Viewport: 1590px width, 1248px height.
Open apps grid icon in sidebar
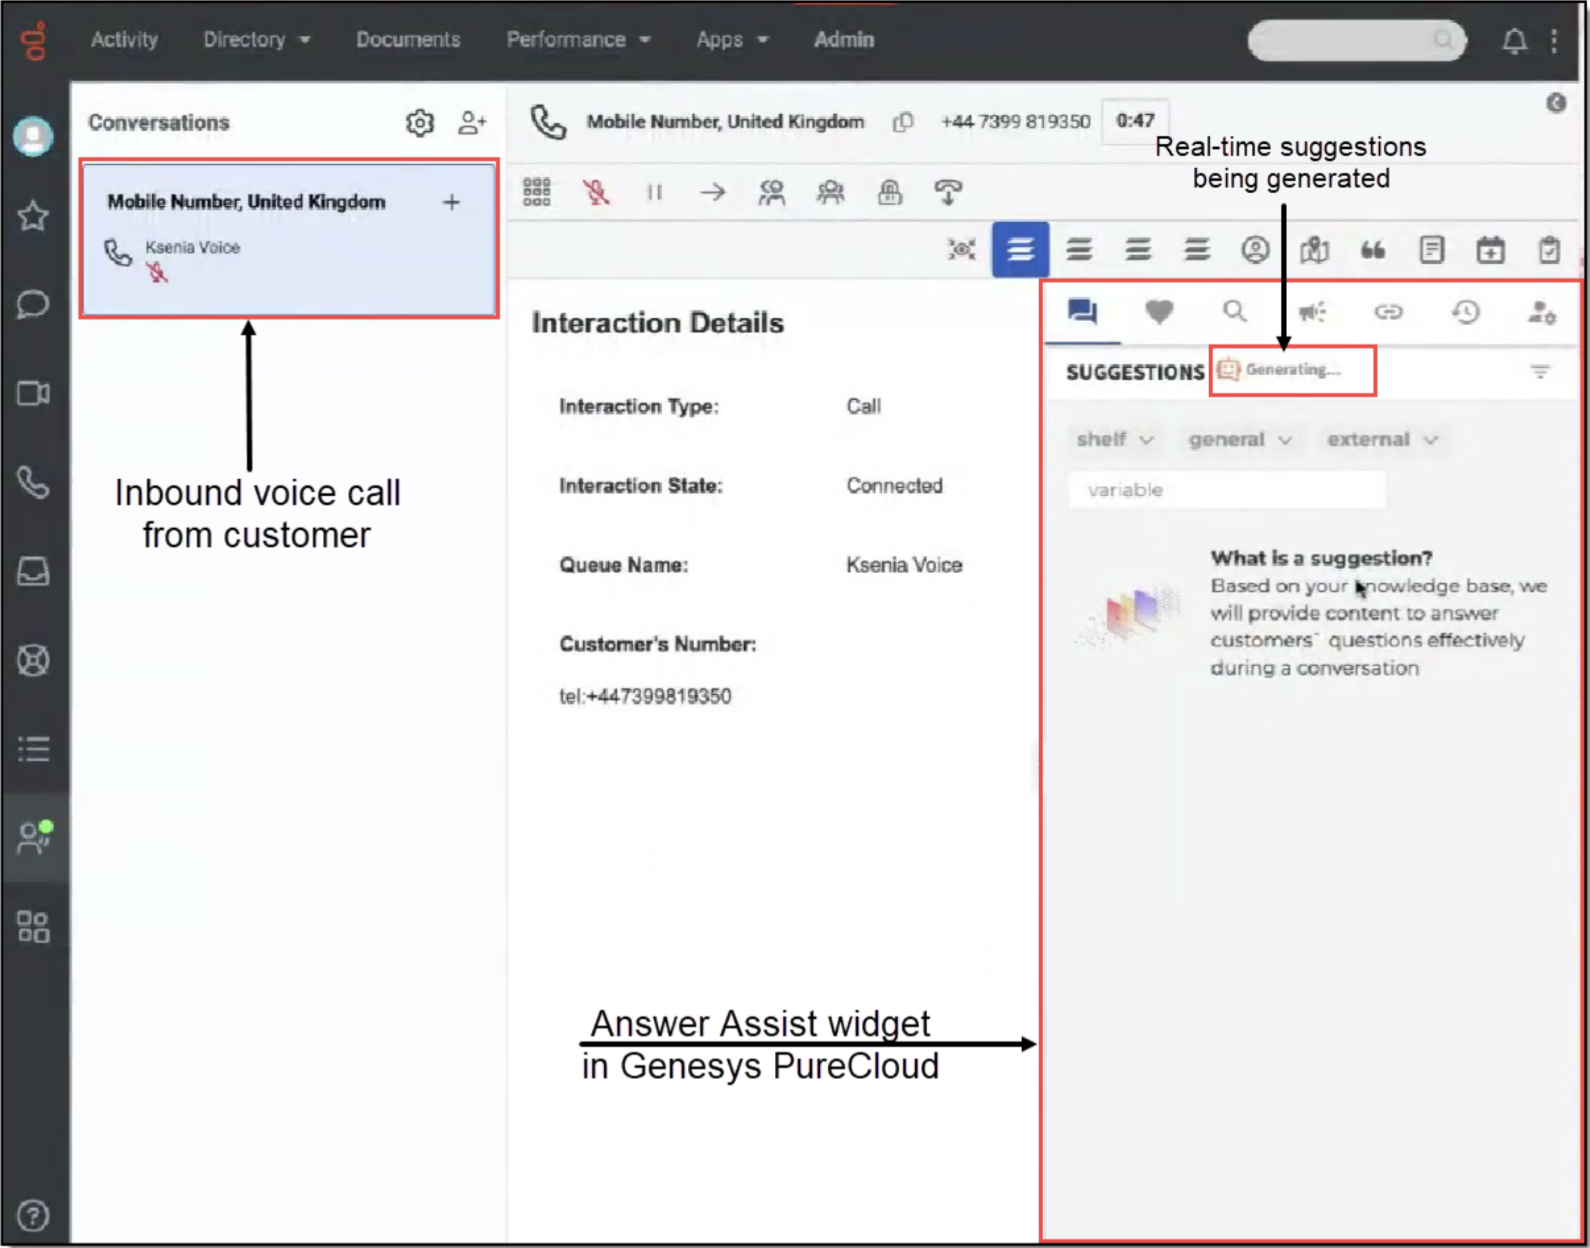tap(33, 927)
